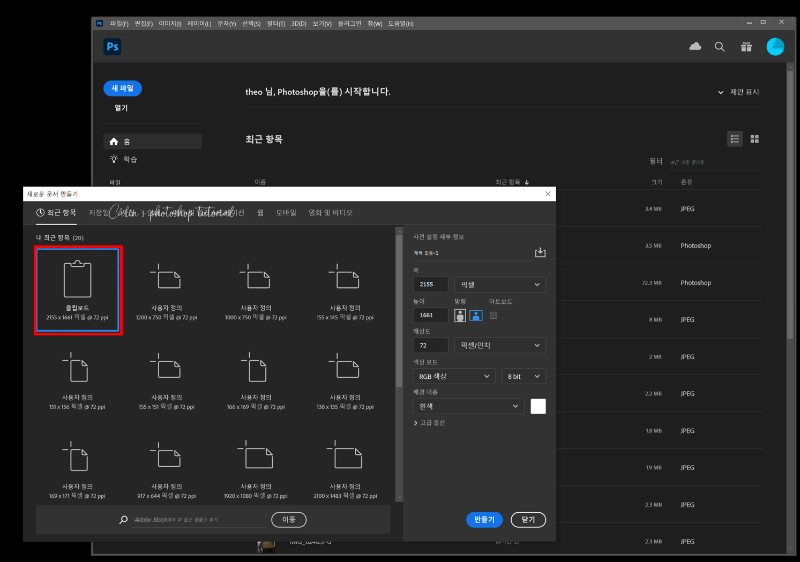The height and width of the screenshot is (562, 800).
Task: Switch to the 영화 및 비디오 tab
Action: 330,213
